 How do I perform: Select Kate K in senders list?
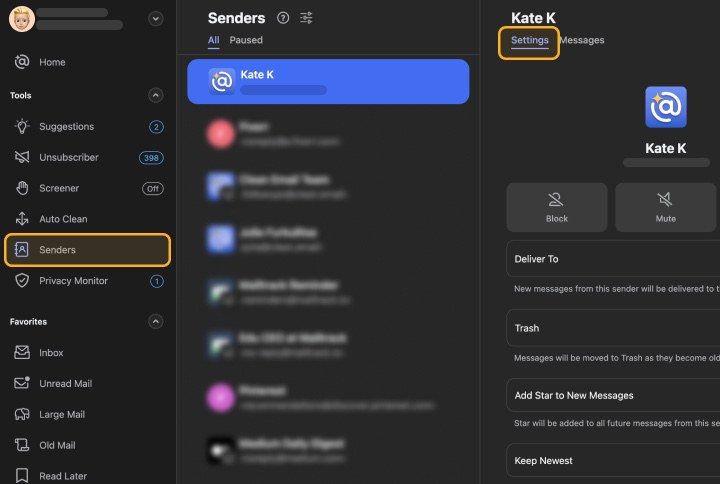coord(328,81)
